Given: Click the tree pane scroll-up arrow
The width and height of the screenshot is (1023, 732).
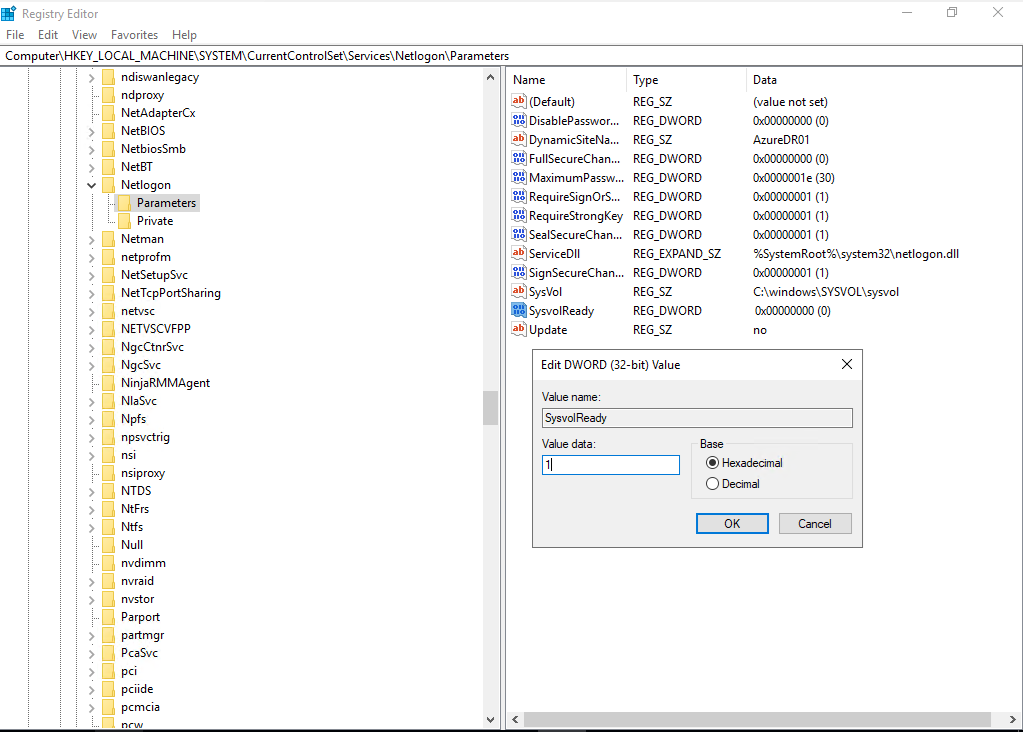Looking at the screenshot, I should [x=491, y=77].
